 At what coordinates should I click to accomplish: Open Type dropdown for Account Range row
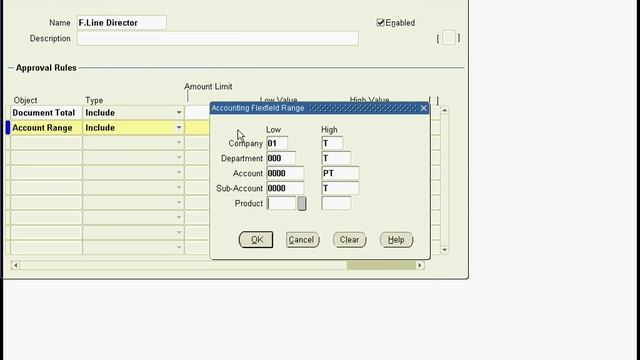(x=179, y=128)
